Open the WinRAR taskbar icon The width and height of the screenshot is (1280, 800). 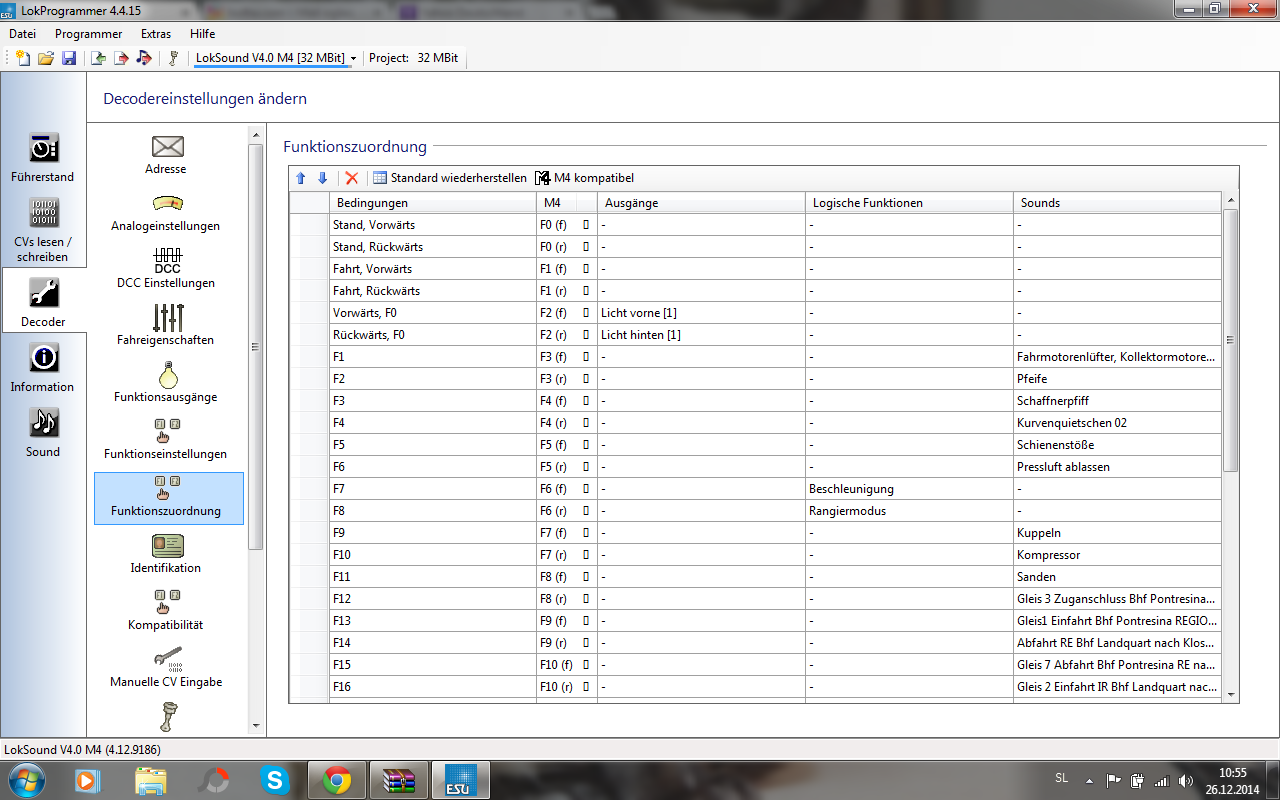[x=399, y=780]
